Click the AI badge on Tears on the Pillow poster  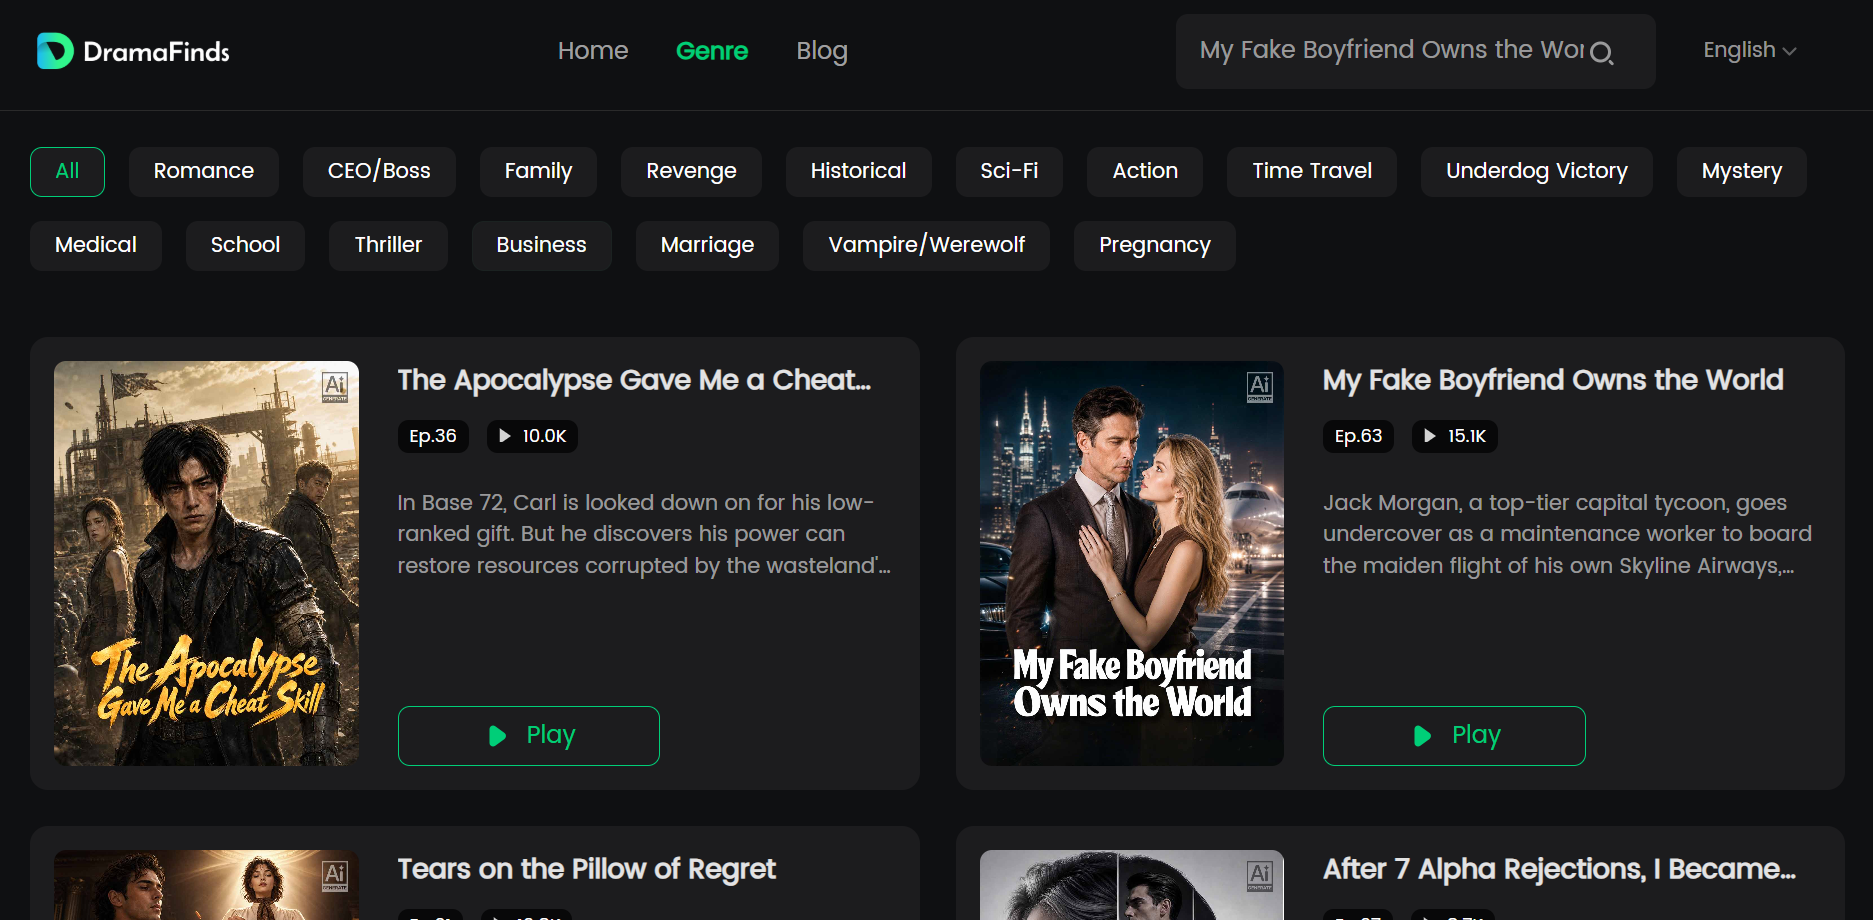[335, 875]
